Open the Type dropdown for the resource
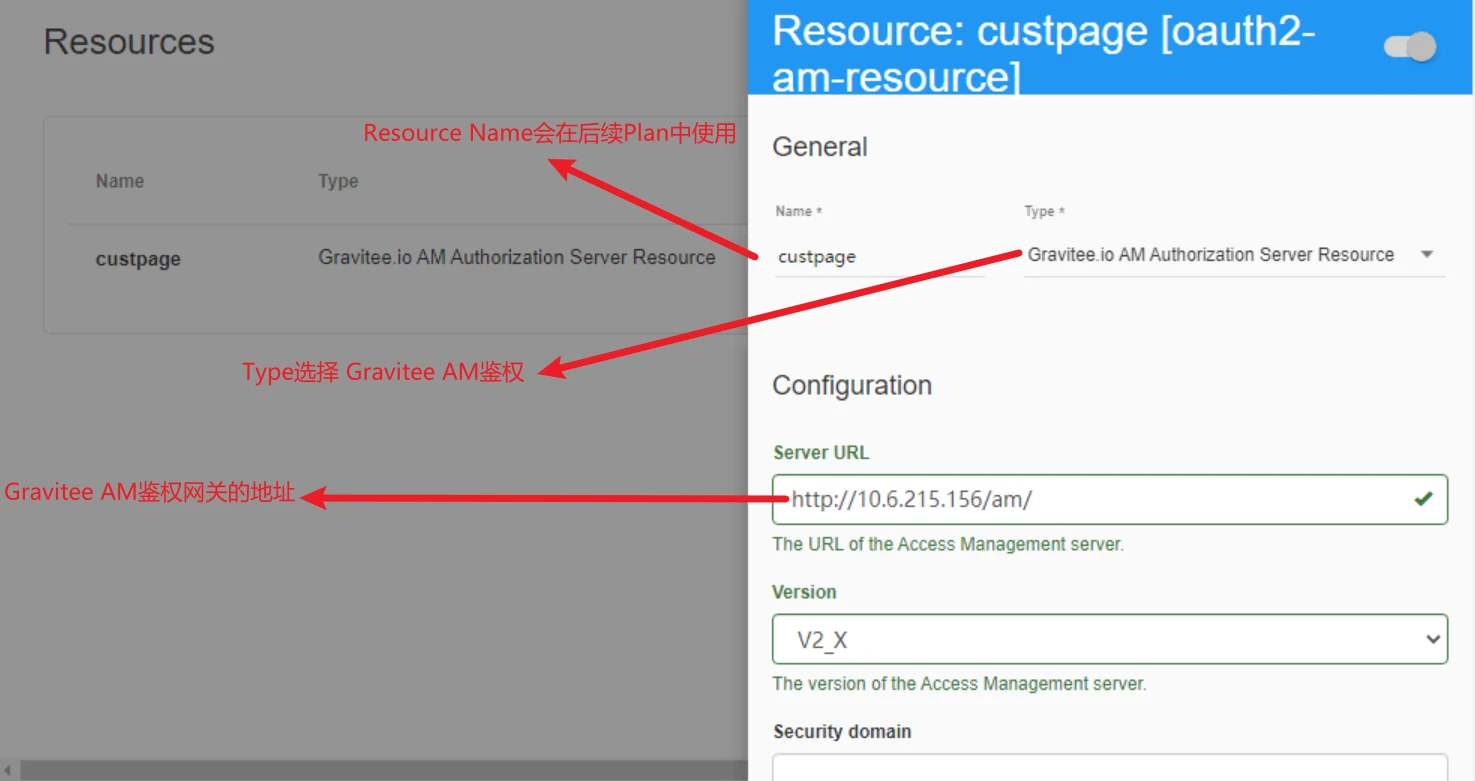 pyautogui.click(x=1234, y=255)
